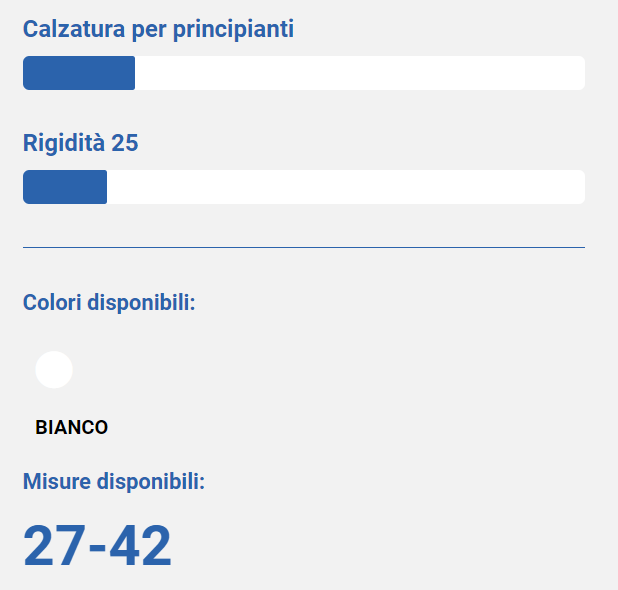Click the filled part of beginner level bar
The image size is (618, 590).
pyautogui.click(x=79, y=73)
